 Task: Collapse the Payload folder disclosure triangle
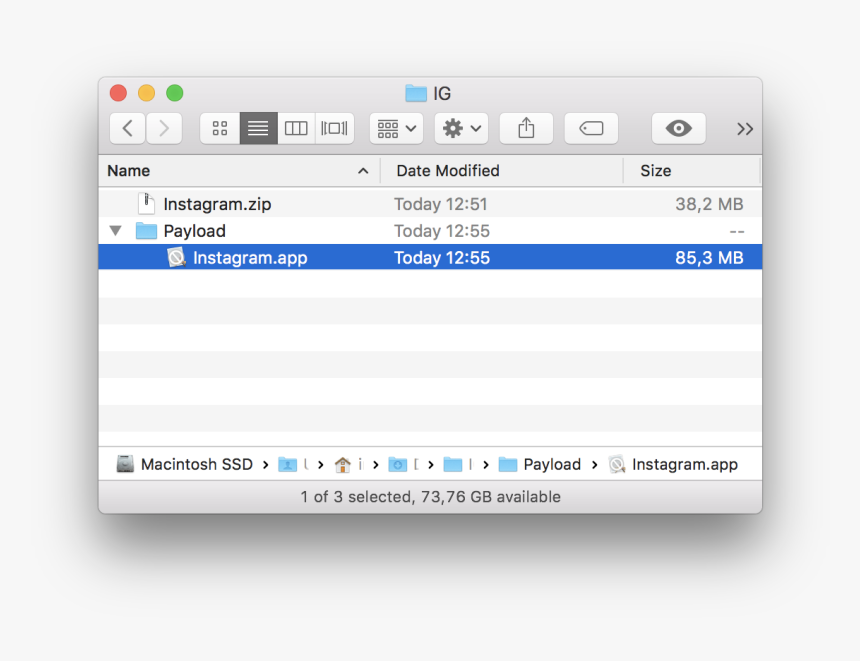point(115,231)
